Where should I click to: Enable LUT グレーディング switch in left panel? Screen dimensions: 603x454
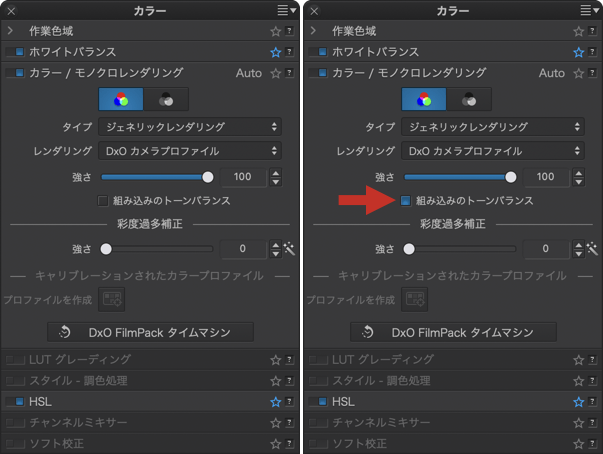(x=15, y=360)
